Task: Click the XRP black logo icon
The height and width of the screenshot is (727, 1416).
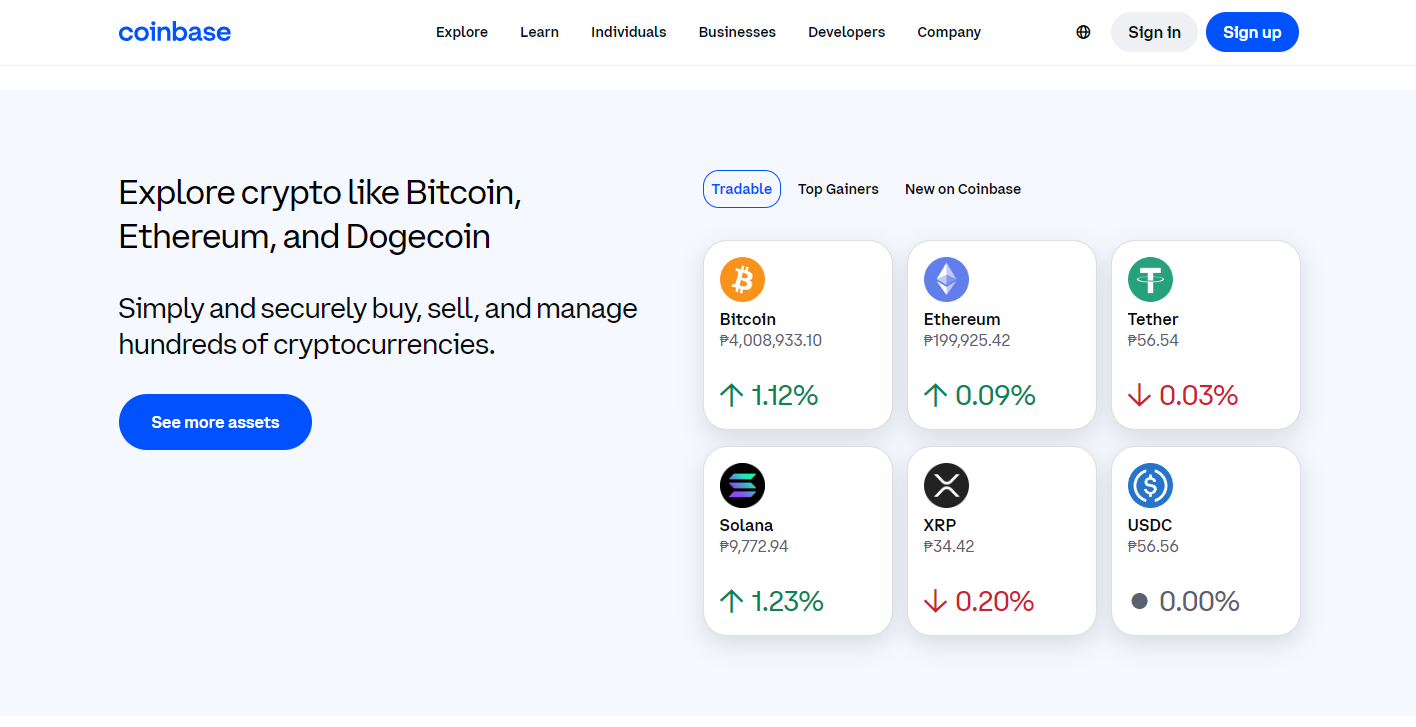Action: click(x=946, y=485)
